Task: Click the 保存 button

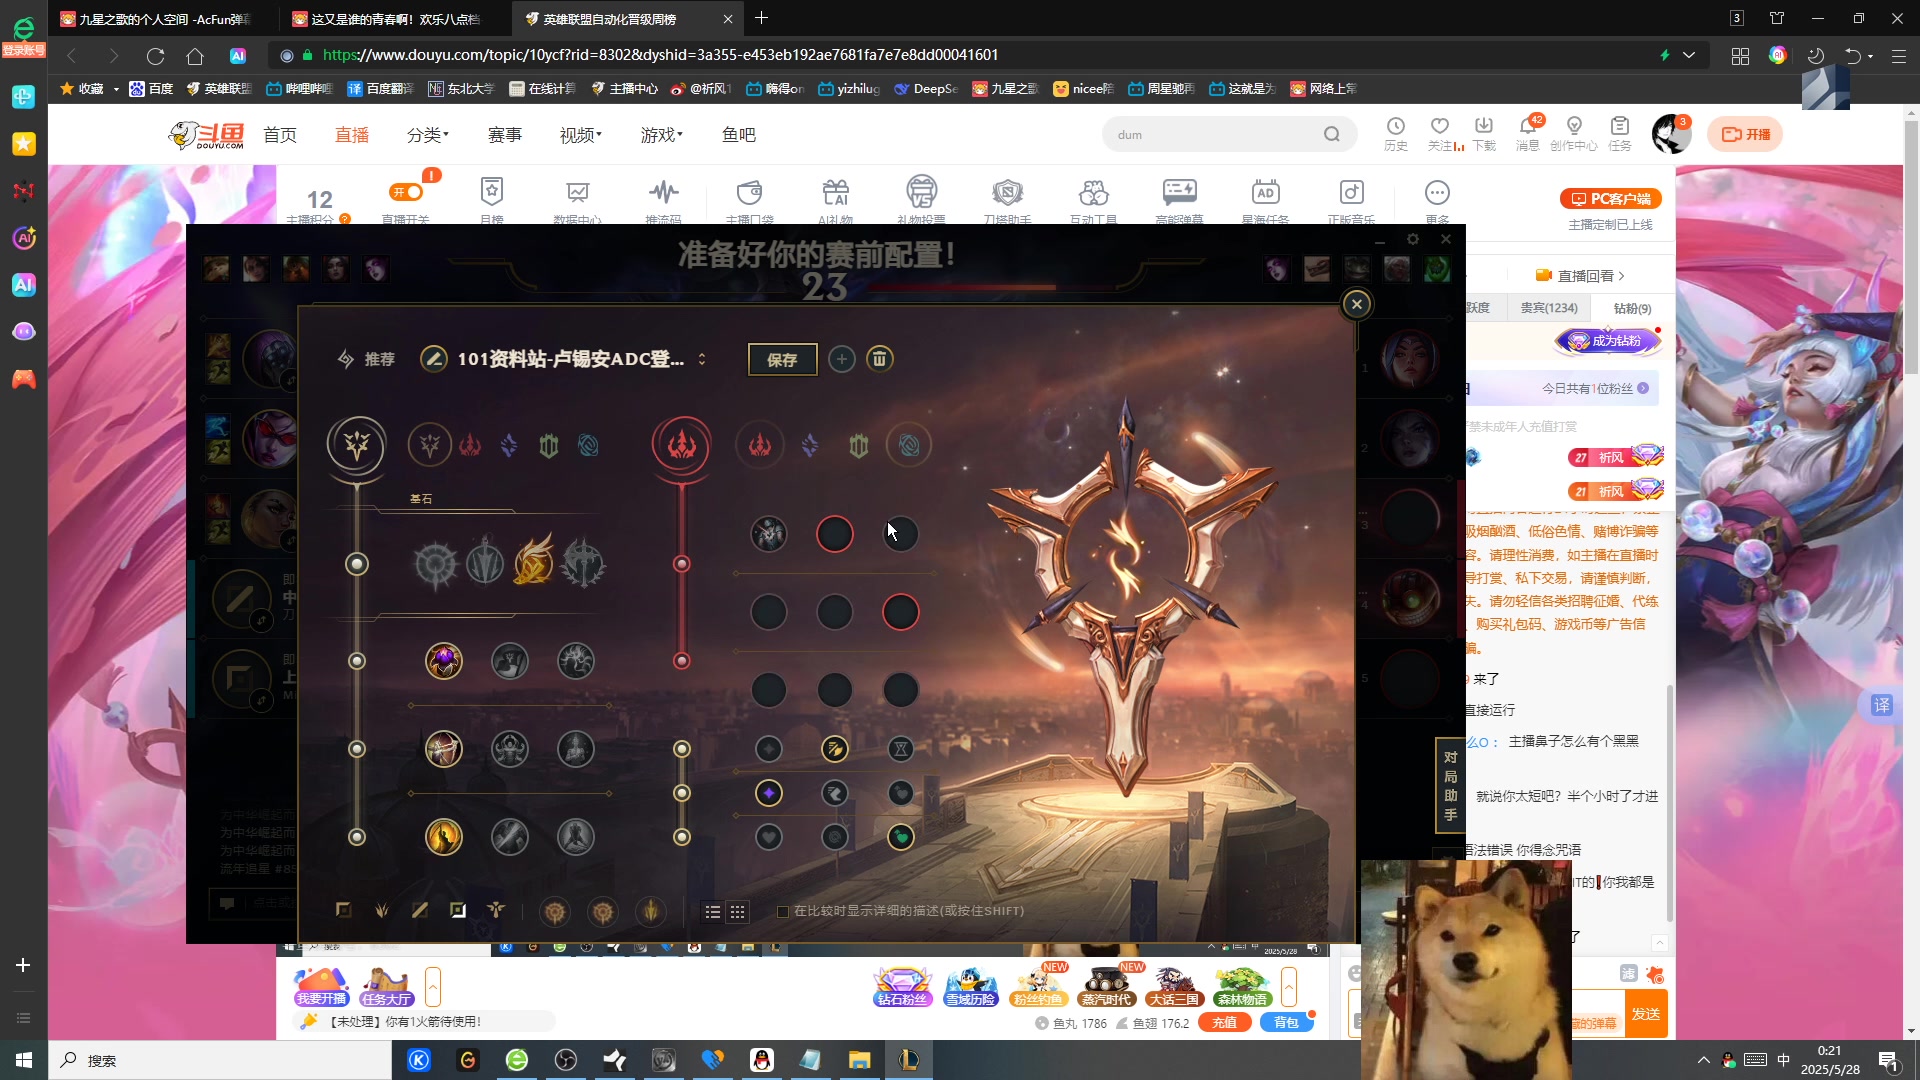Action: coord(782,360)
